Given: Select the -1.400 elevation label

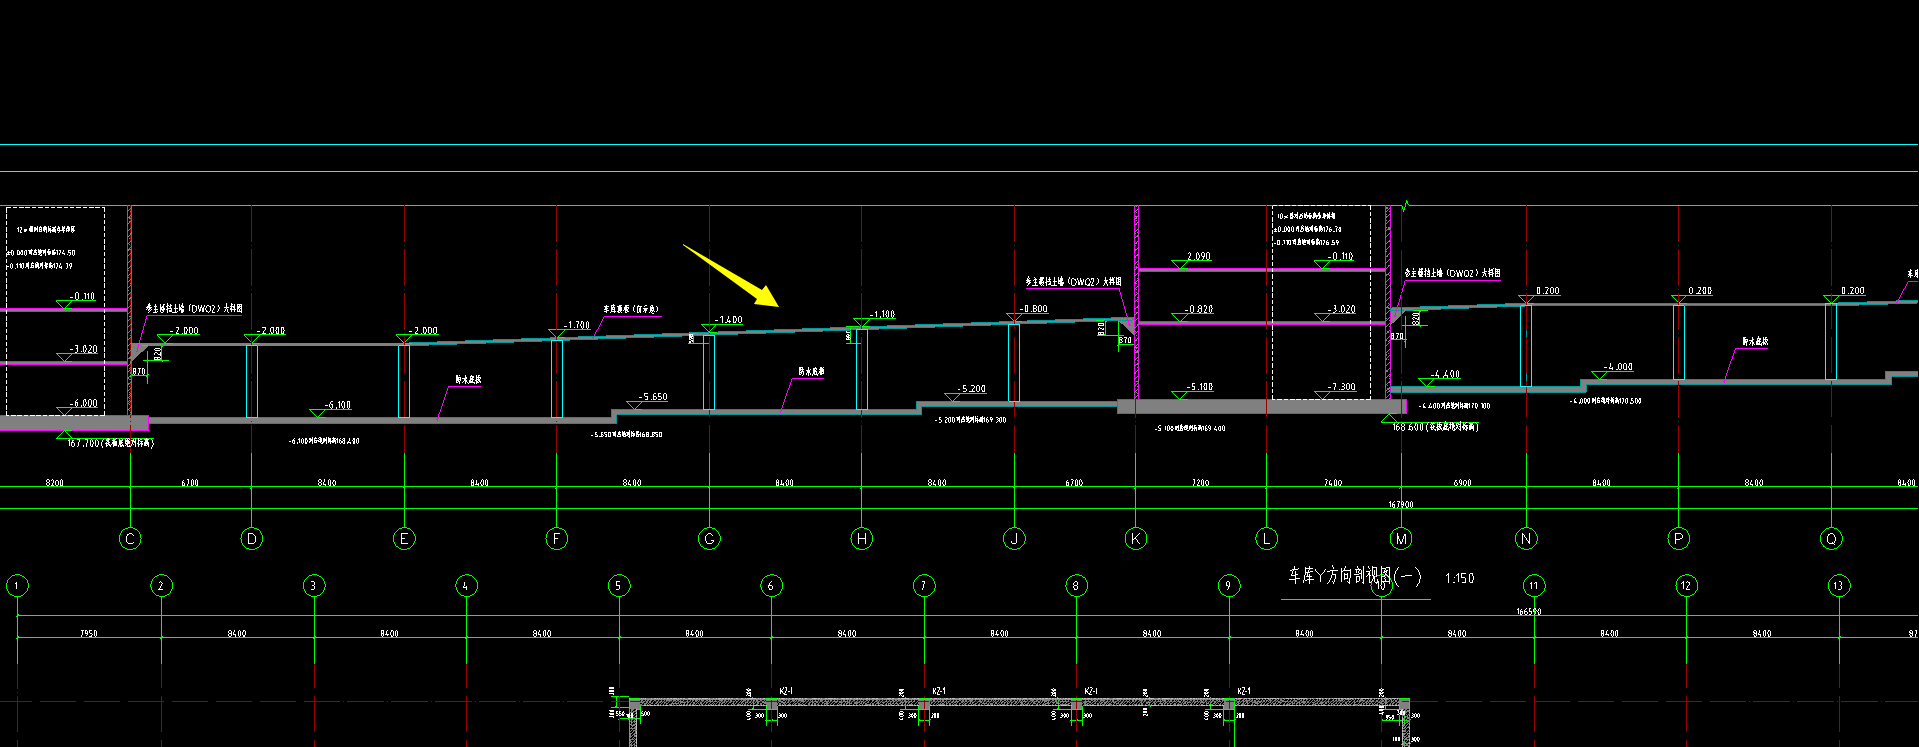Looking at the screenshot, I should click(x=728, y=320).
